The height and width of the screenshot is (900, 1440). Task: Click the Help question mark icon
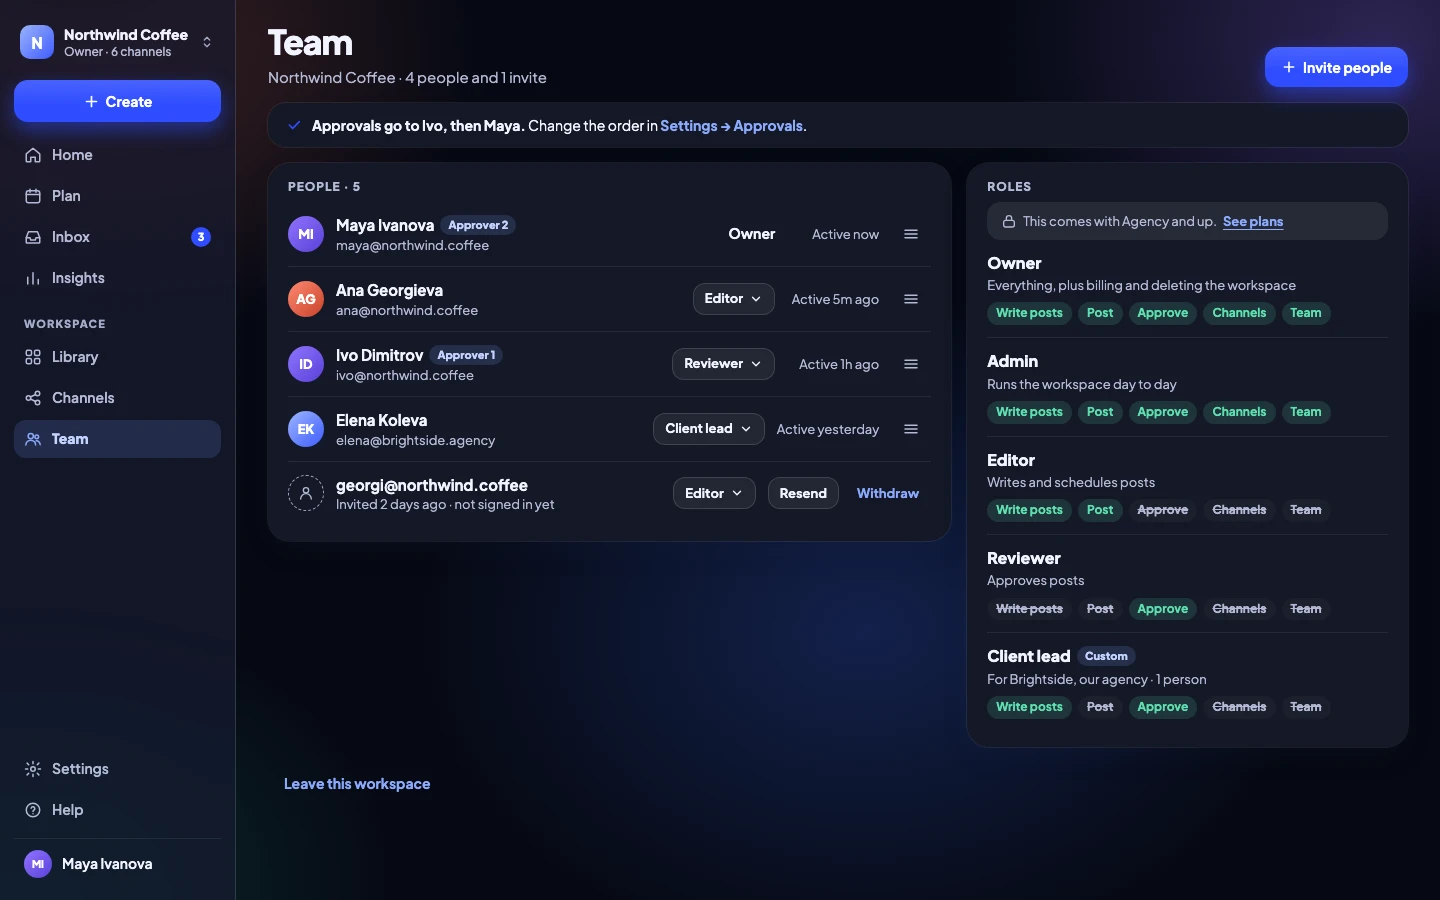point(33,810)
